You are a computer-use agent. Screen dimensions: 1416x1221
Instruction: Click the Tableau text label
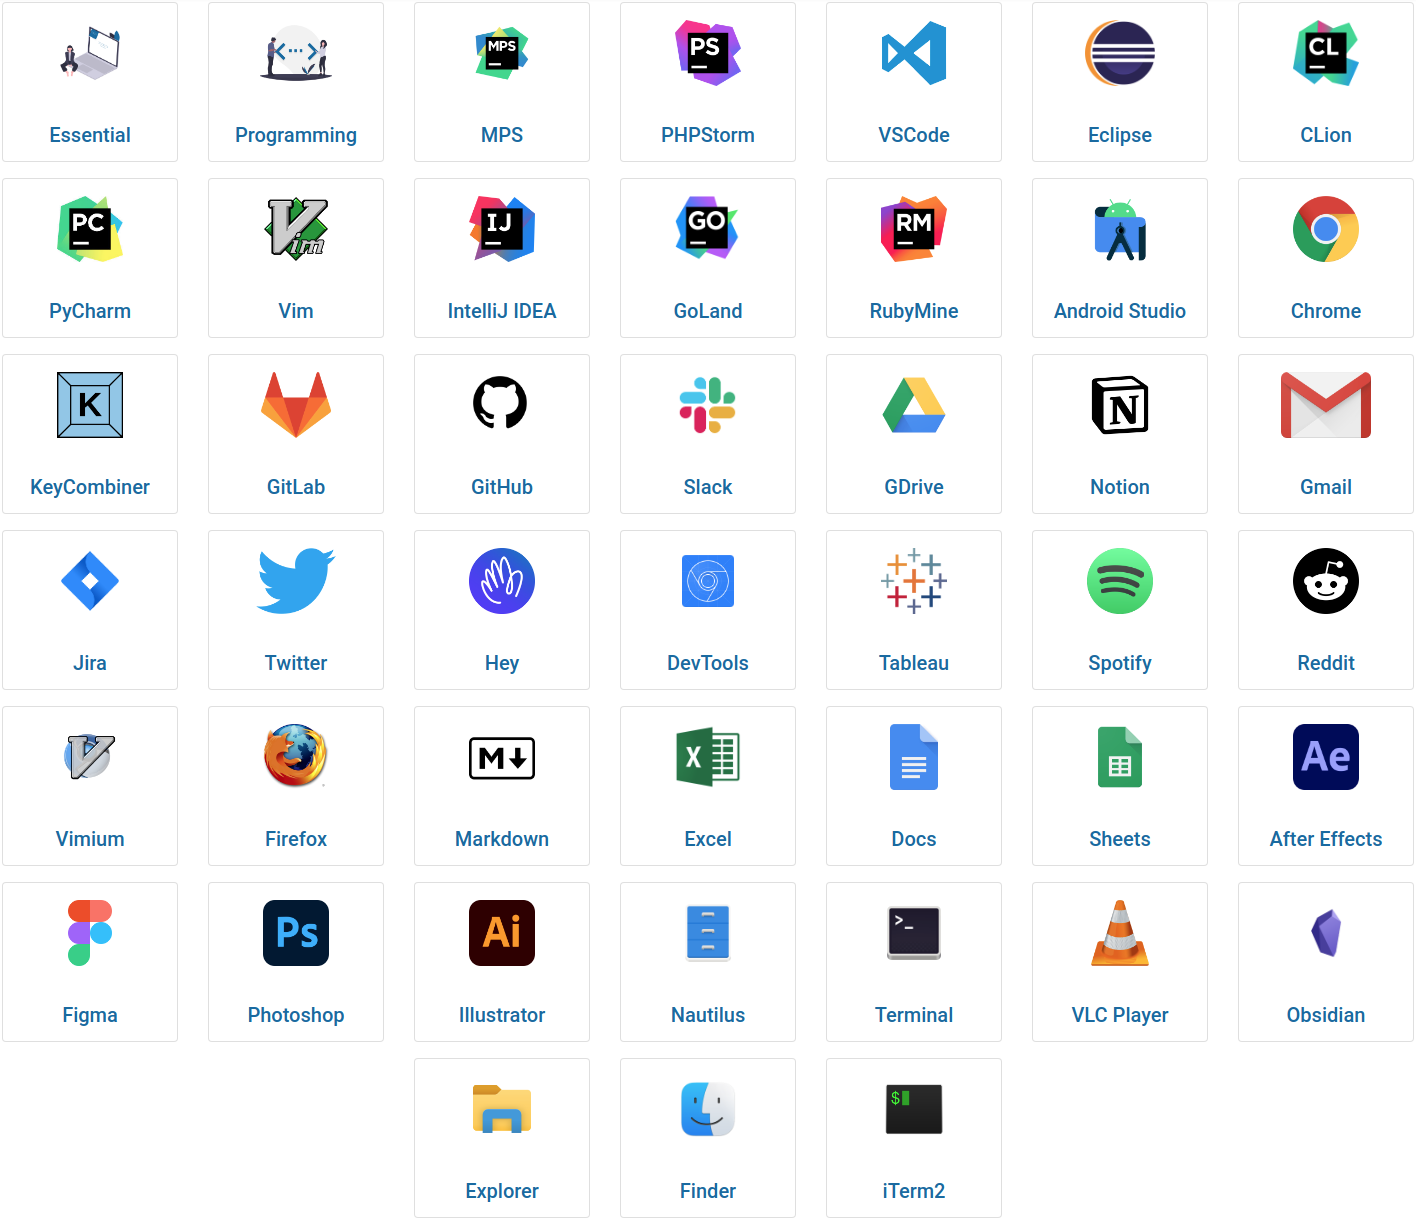(914, 663)
